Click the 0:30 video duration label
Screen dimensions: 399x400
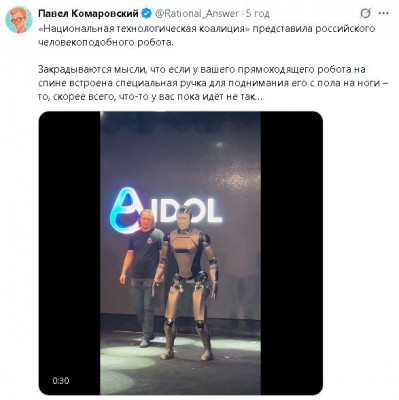coord(61,381)
